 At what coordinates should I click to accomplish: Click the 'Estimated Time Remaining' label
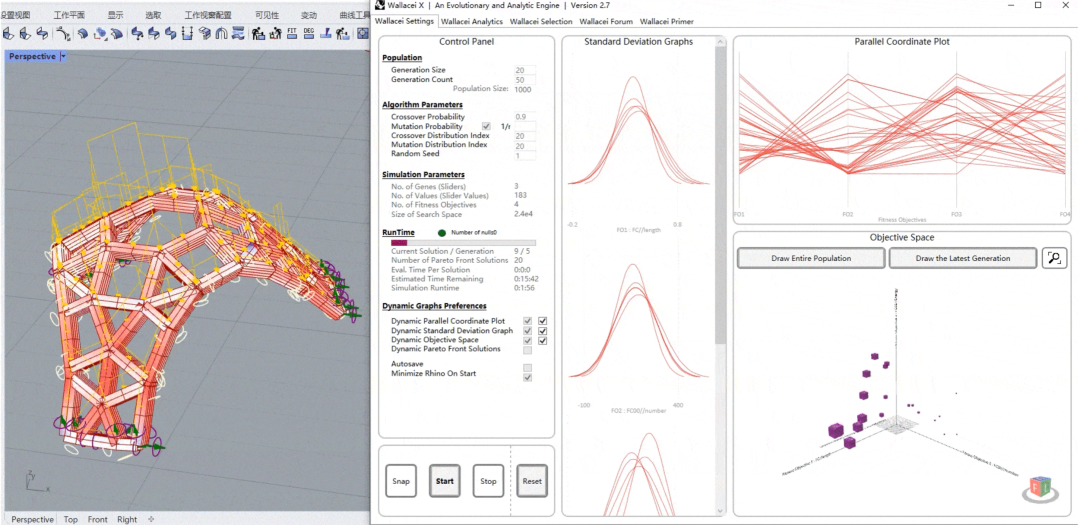pyautogui.click(x=437, y=279)
